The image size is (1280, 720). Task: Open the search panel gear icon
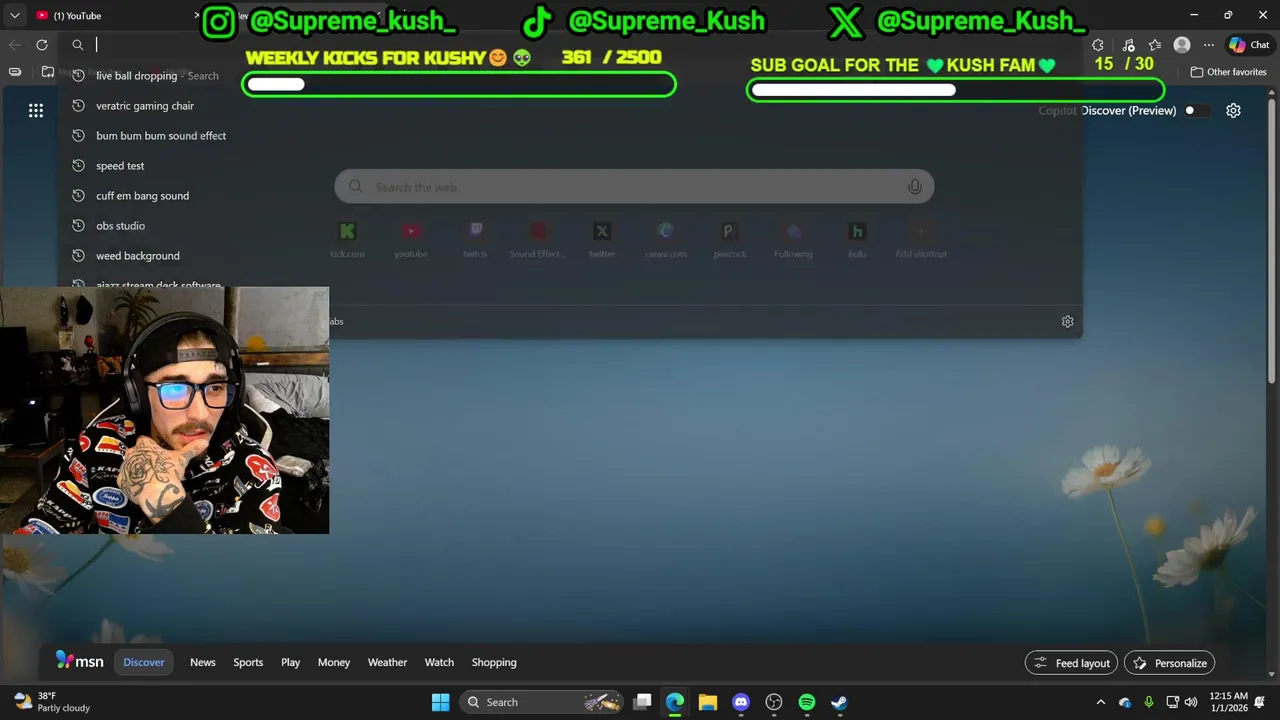point(1067,322)
